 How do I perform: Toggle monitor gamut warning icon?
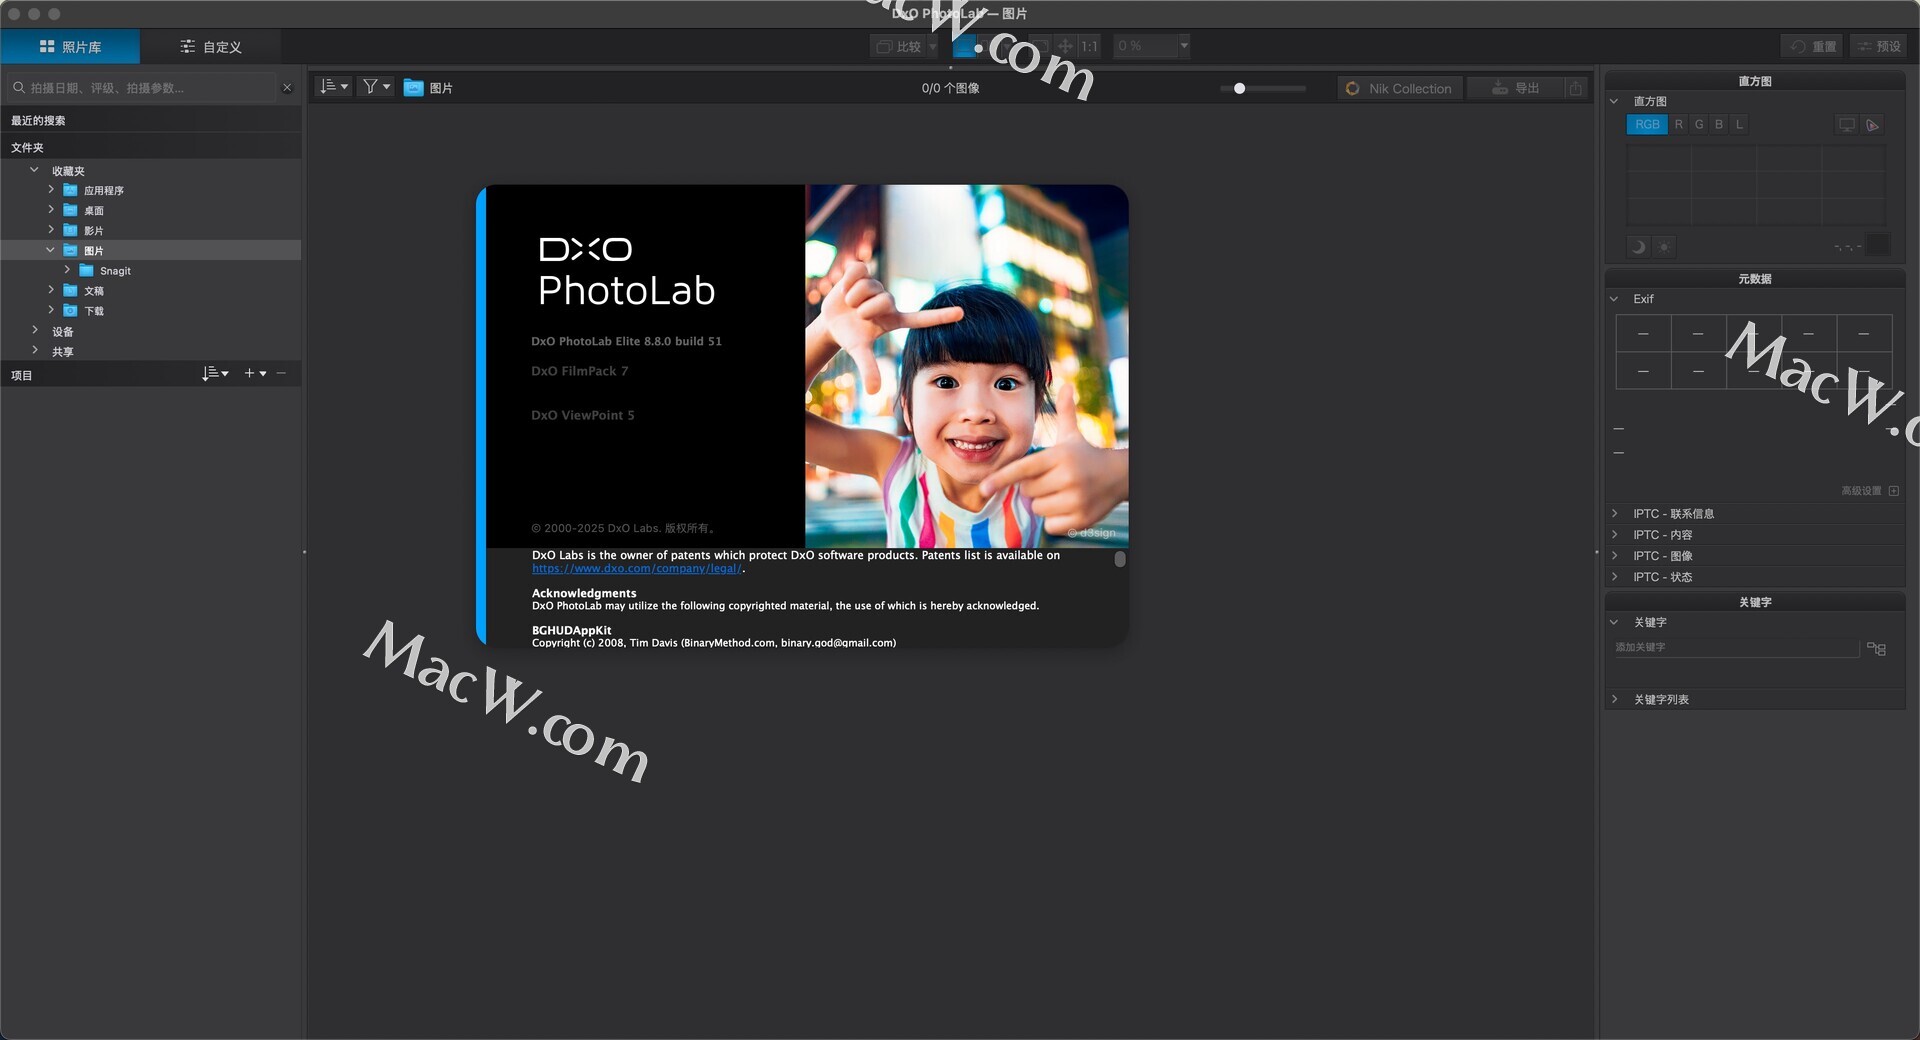pos(1846,125)
